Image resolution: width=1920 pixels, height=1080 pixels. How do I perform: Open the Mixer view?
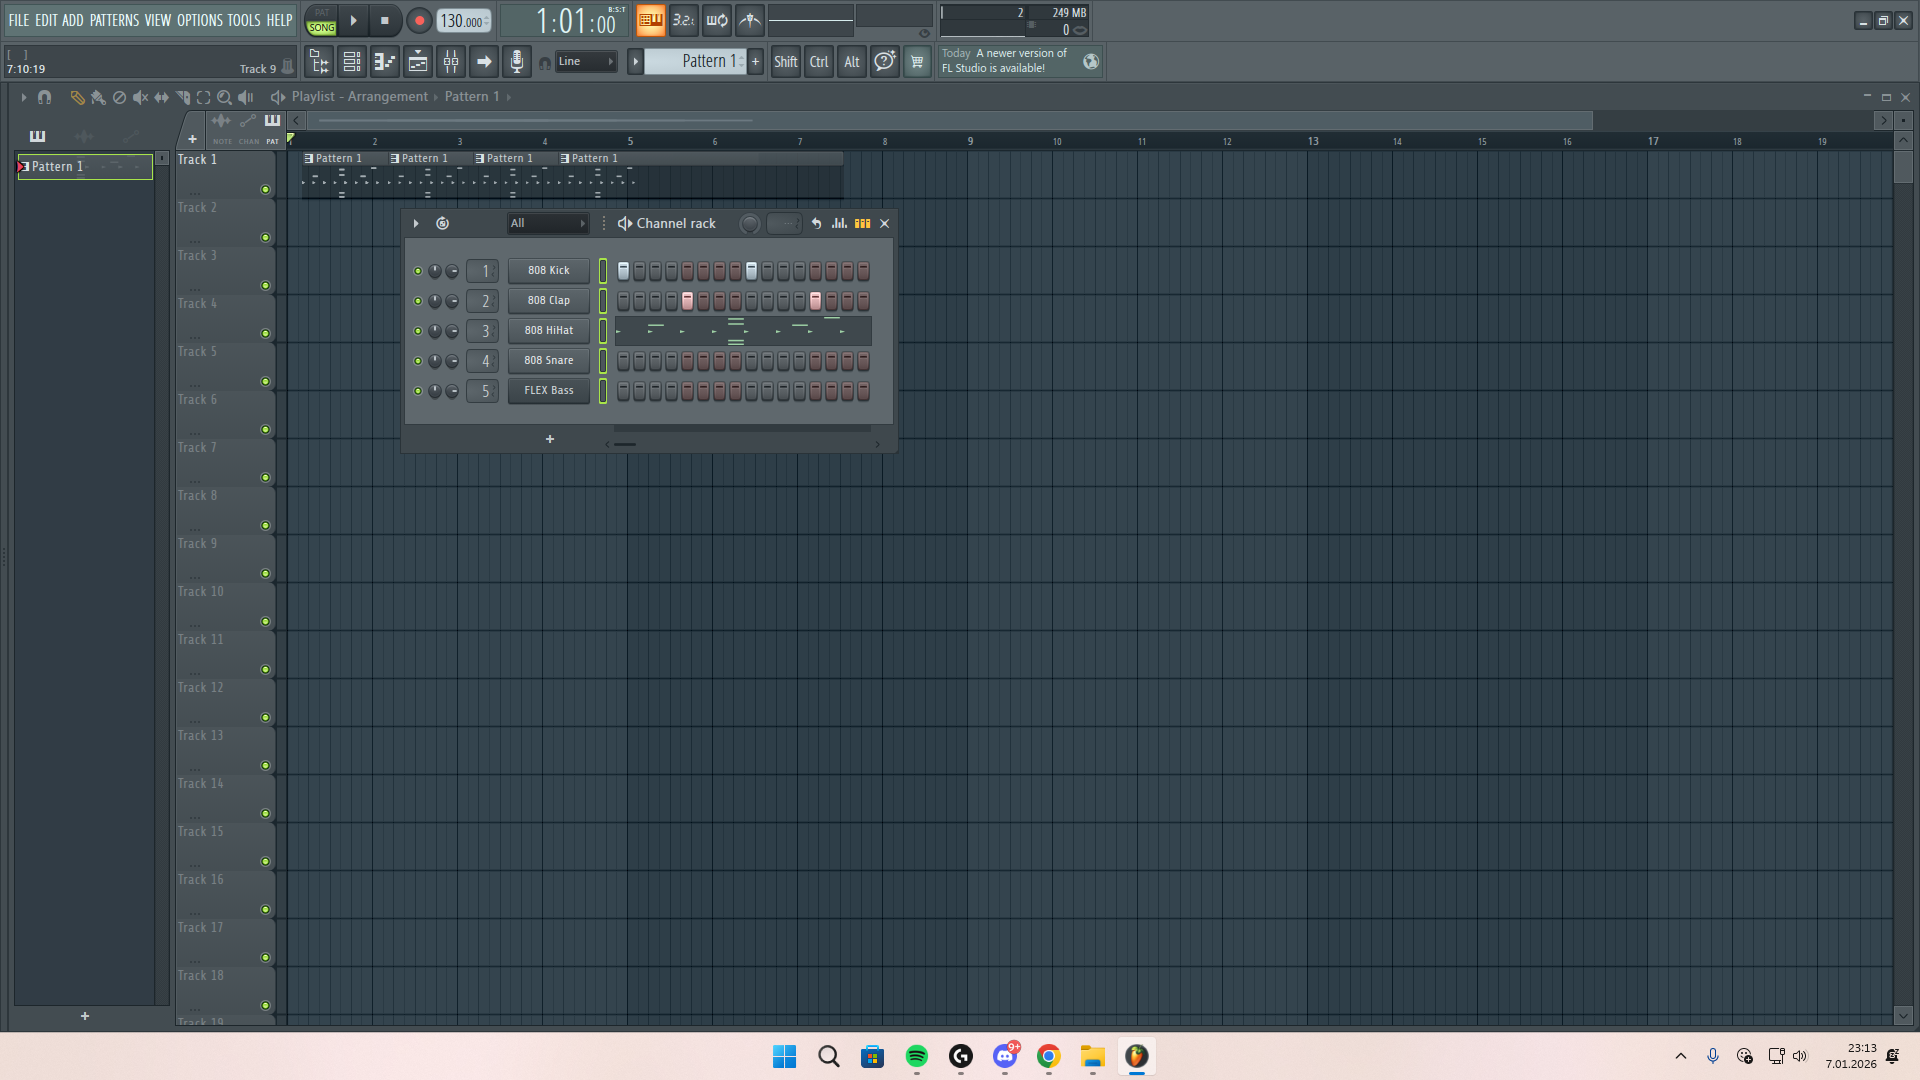[x=451, y=62]
